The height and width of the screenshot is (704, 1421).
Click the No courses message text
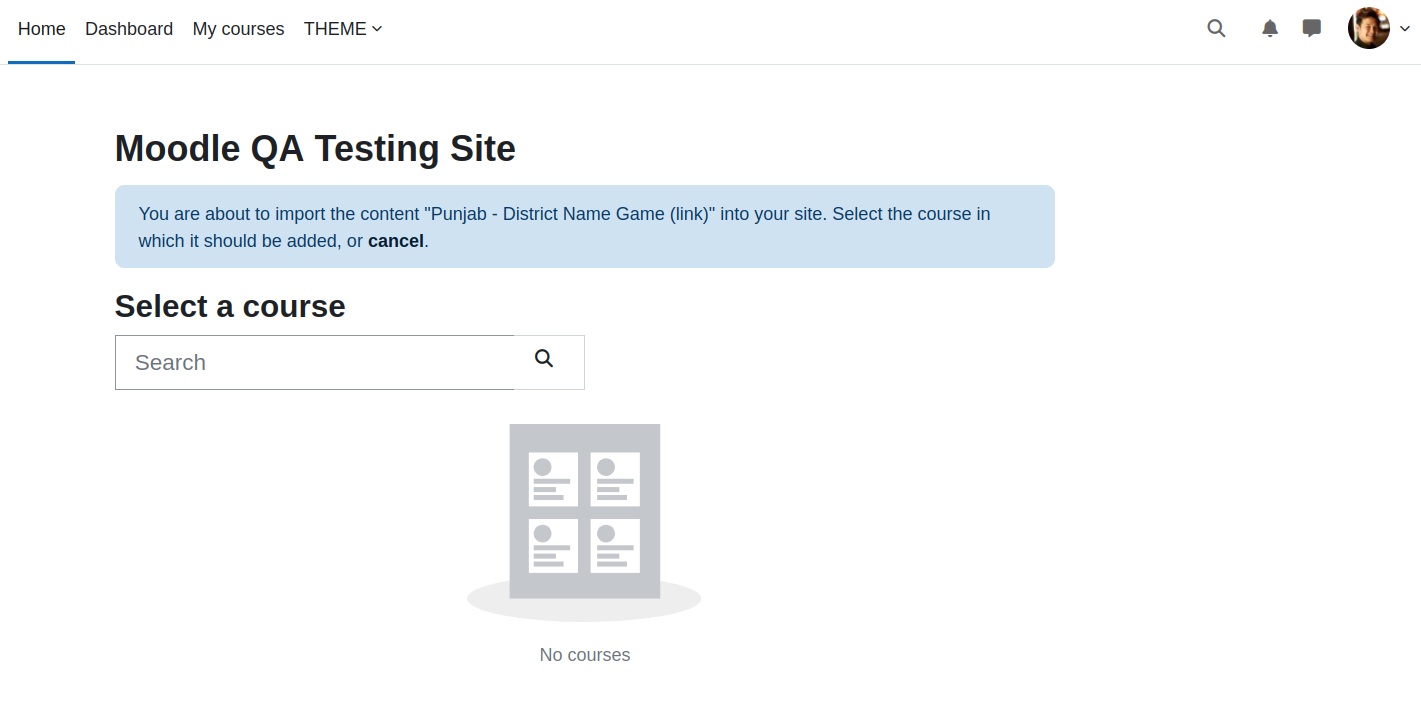pos(585,655)
